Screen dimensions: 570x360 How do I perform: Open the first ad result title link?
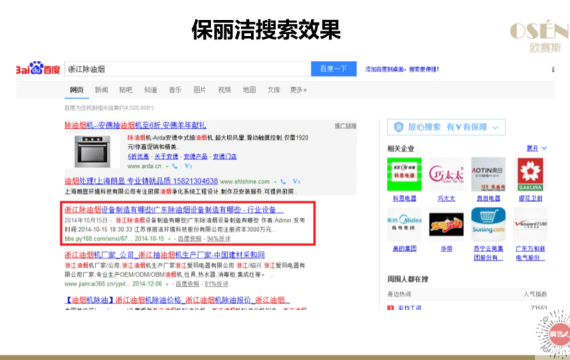[135, 125]
